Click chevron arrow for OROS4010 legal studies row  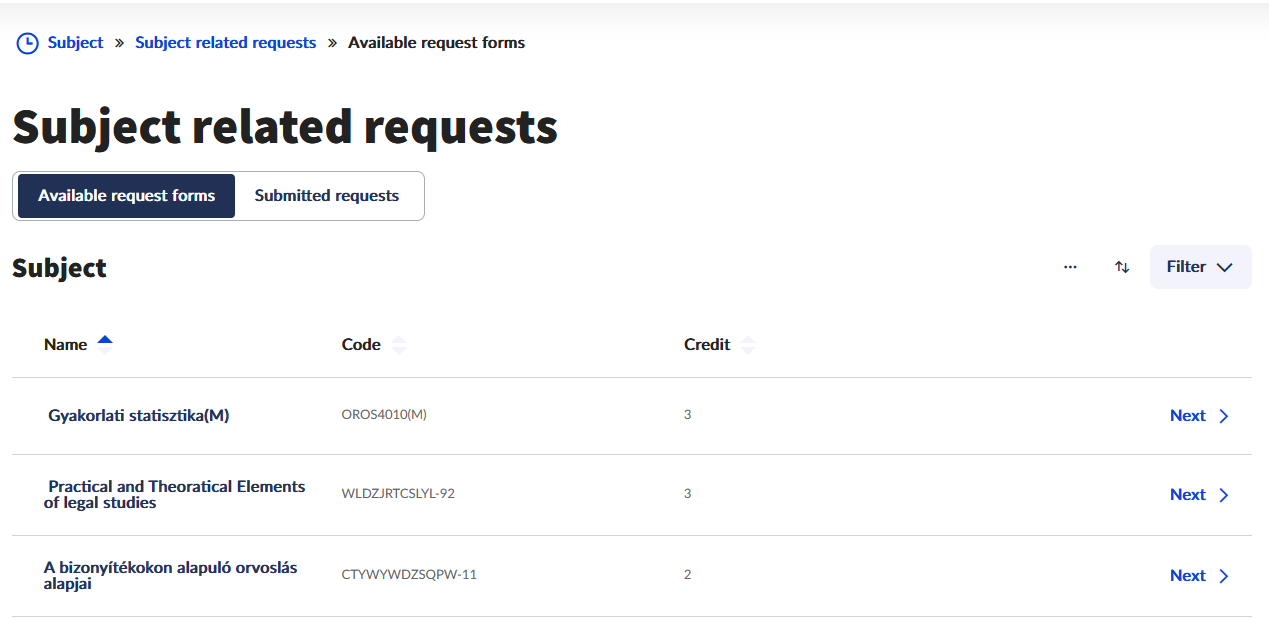1224,495
